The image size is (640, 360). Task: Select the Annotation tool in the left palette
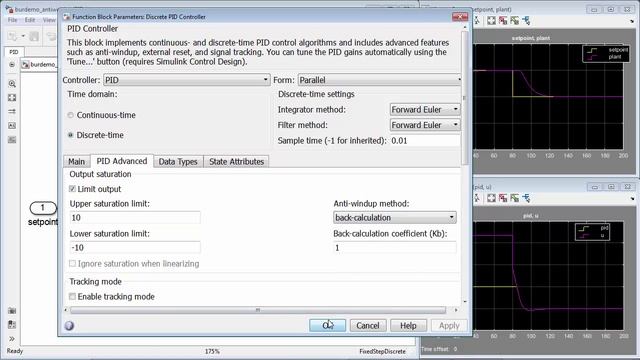pyautogui.click(x=12, y=126)
